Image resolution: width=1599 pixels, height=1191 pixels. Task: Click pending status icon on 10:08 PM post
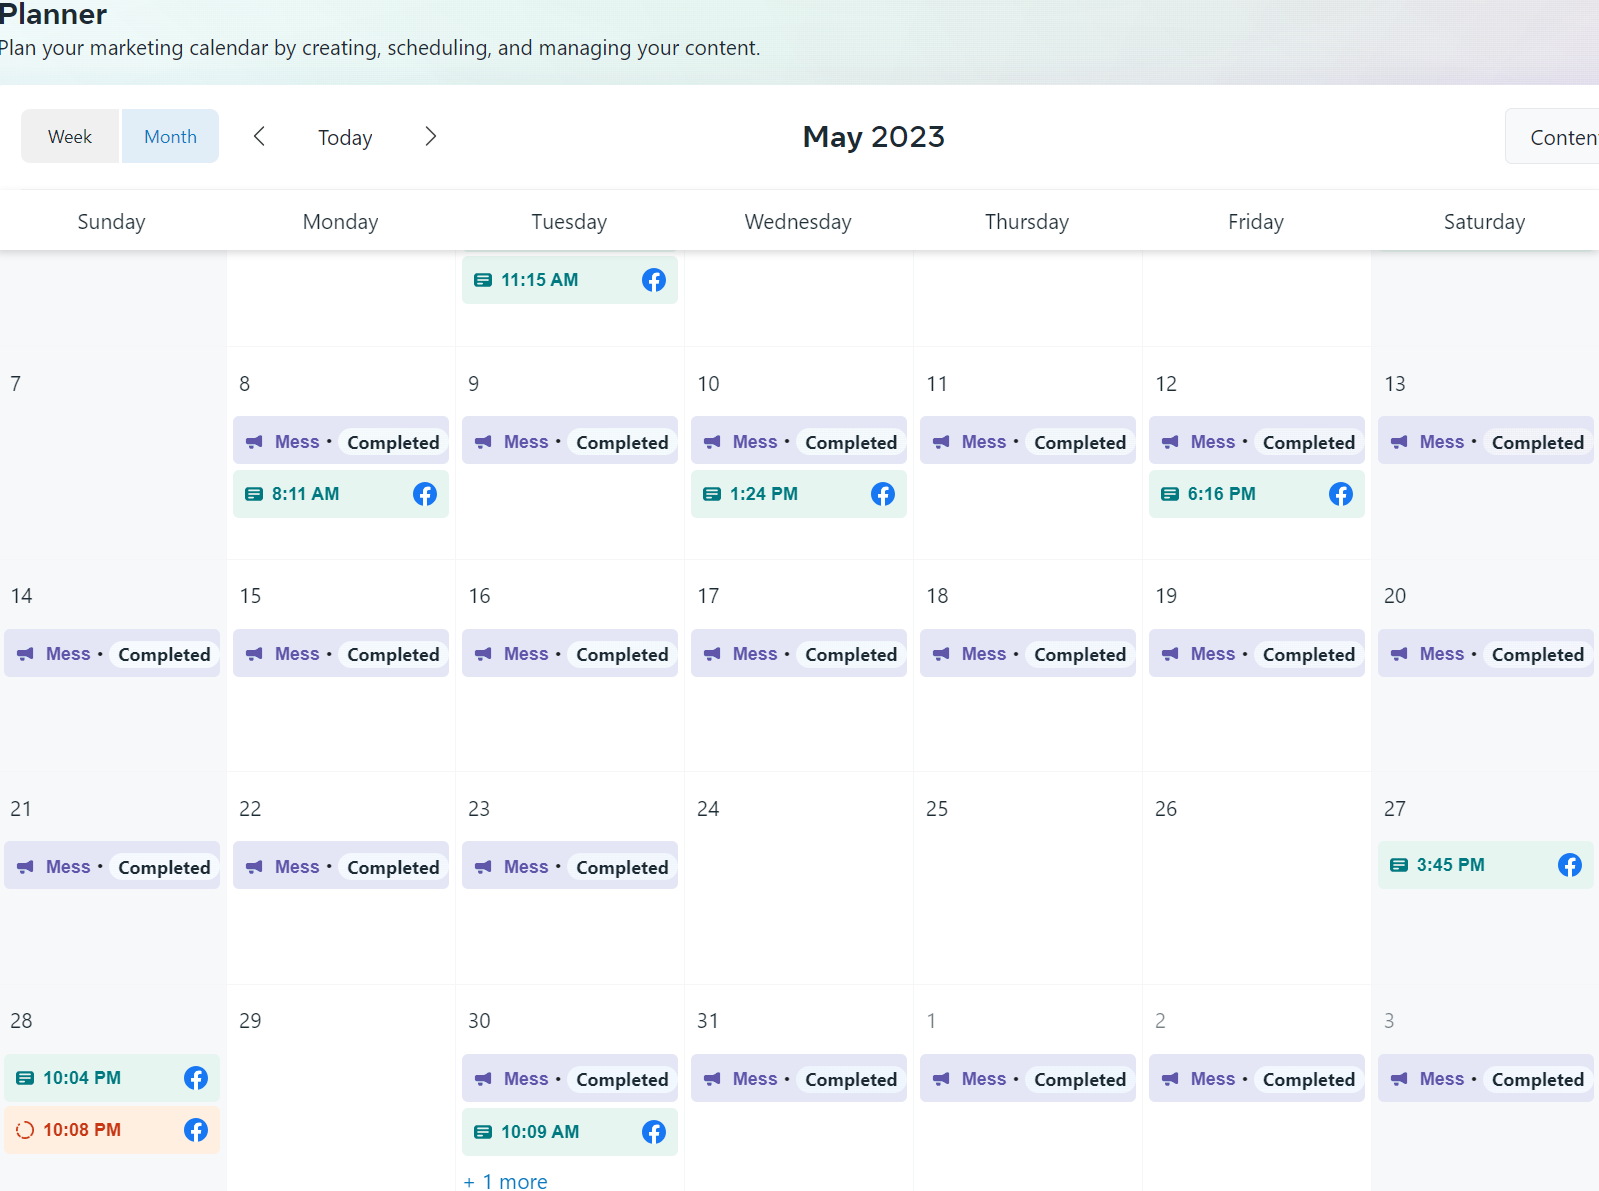coord(25,1130)
